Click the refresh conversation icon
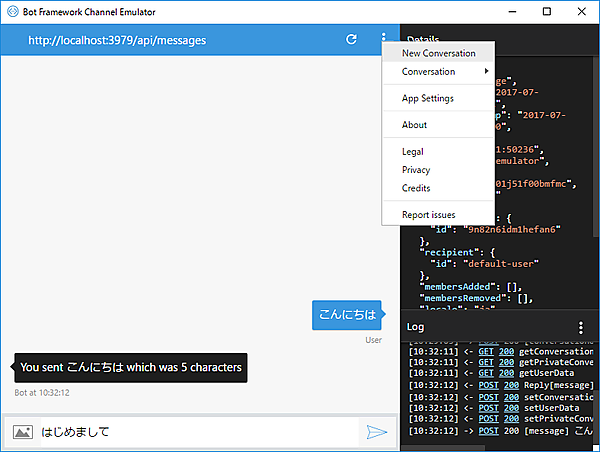 pos(351,39)
